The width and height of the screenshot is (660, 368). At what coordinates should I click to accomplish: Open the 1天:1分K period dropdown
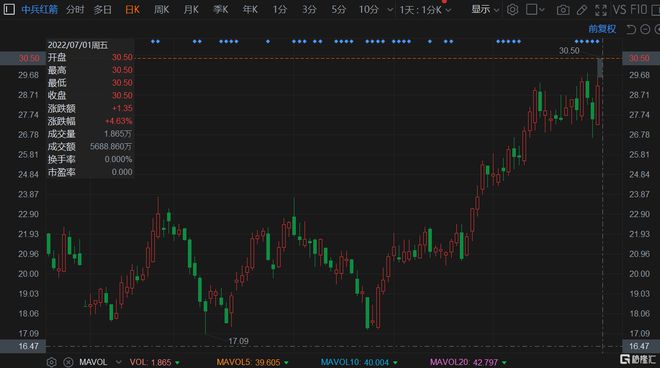(x=425, y=10)
